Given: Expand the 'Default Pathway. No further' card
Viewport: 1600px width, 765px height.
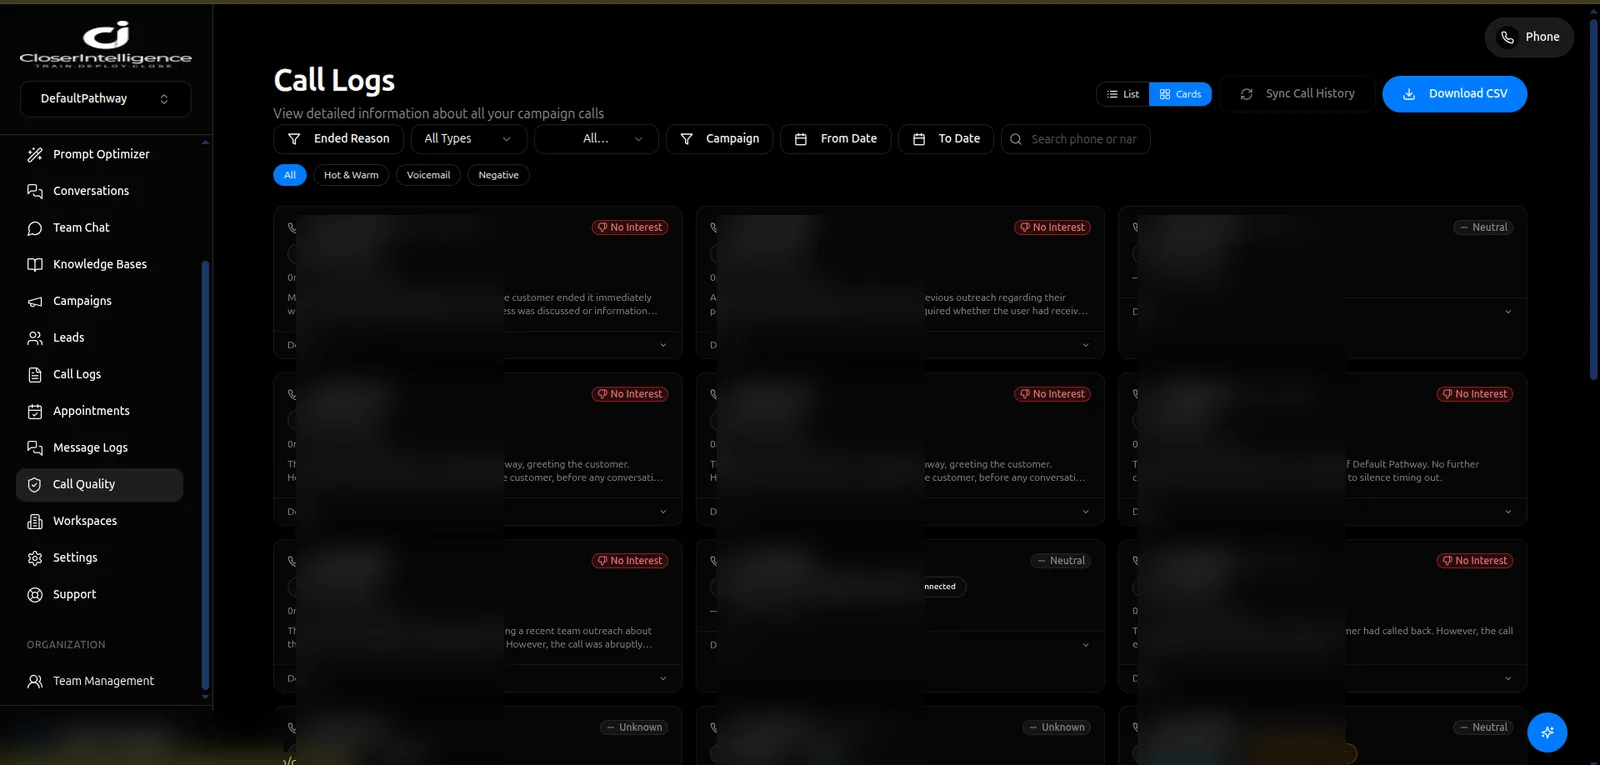Looking at the screenshot, I should (x=1508, y=512).
